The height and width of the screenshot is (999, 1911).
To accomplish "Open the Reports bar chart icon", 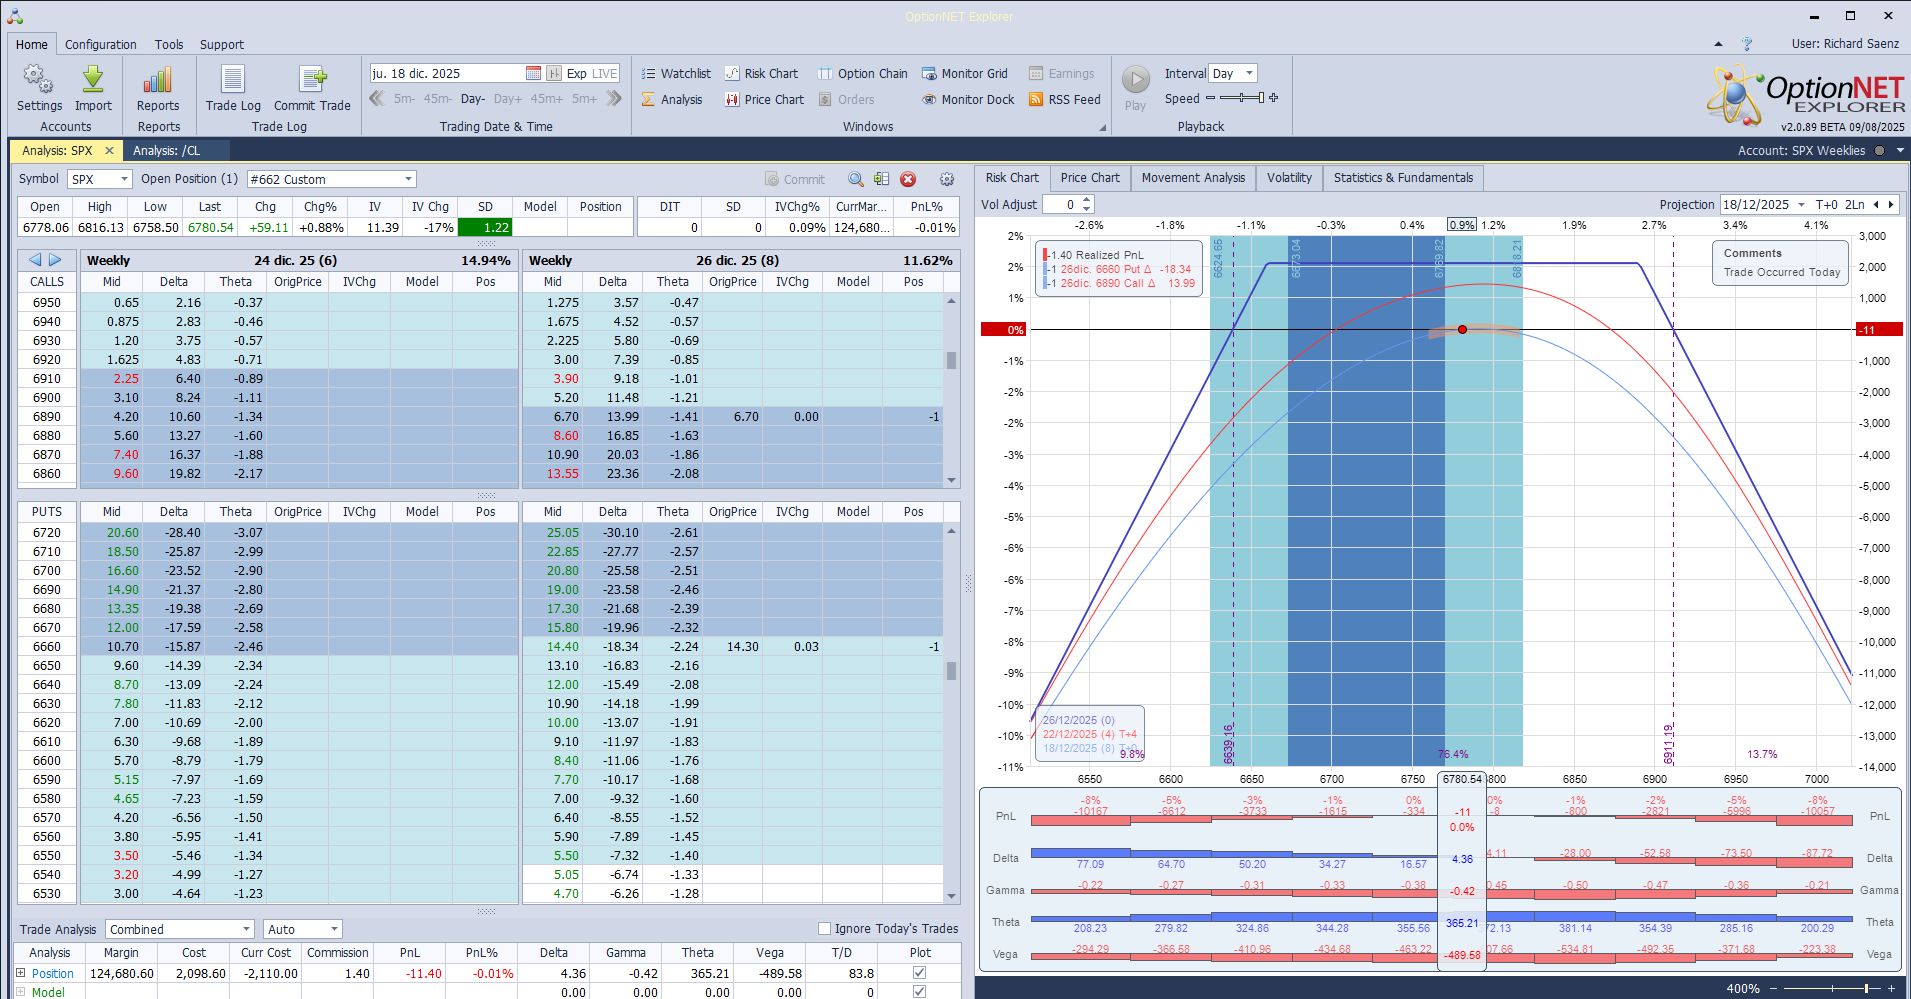I will tap(158, 80).
